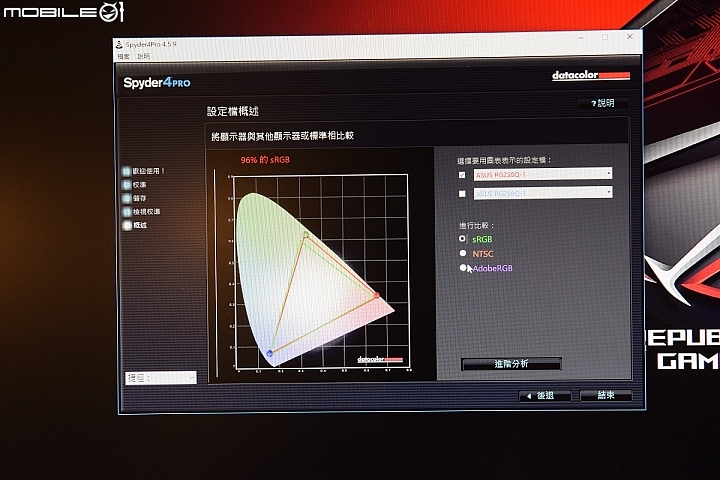Enable the second ASUS PG258Q-1 profile checkbox

[x=462, y=194]
